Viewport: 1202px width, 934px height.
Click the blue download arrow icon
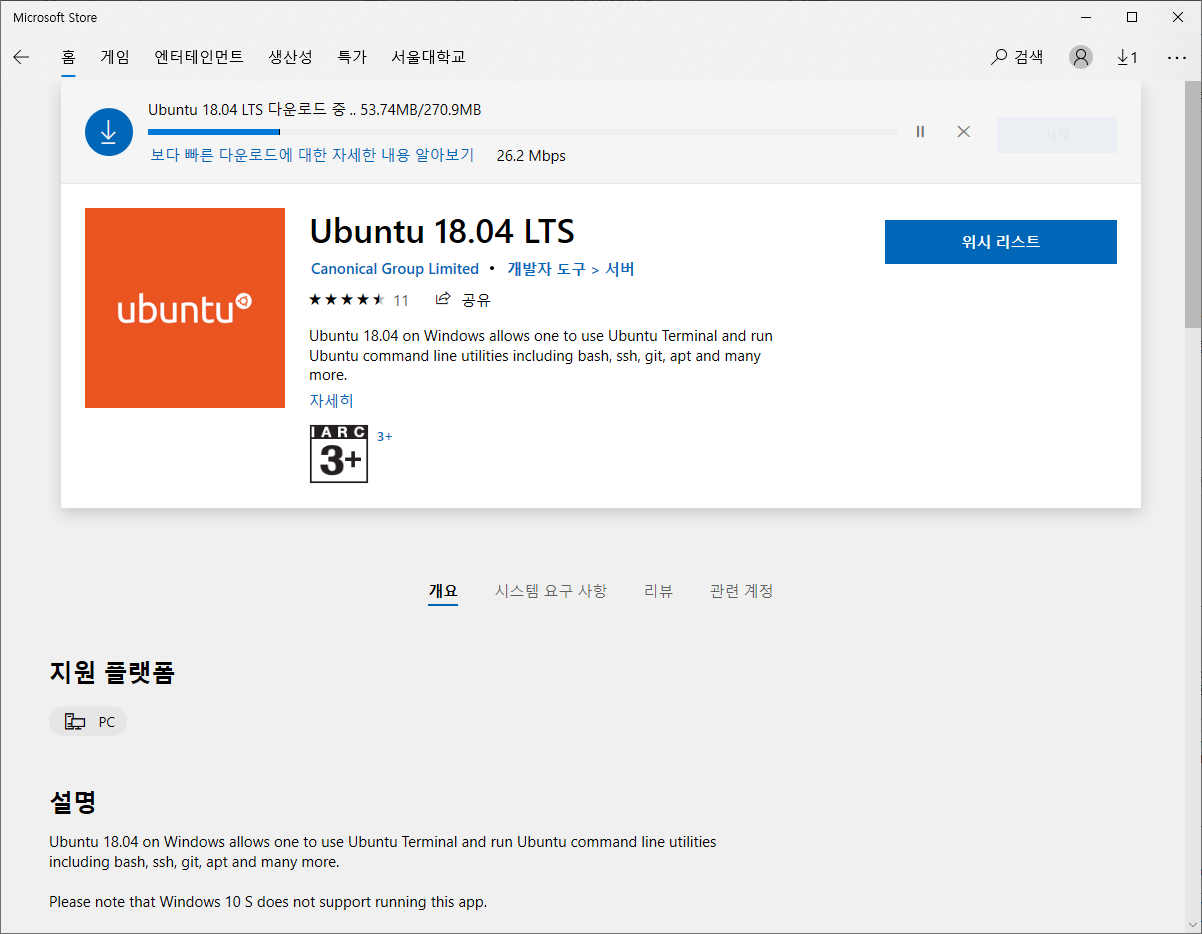[109, 132]
